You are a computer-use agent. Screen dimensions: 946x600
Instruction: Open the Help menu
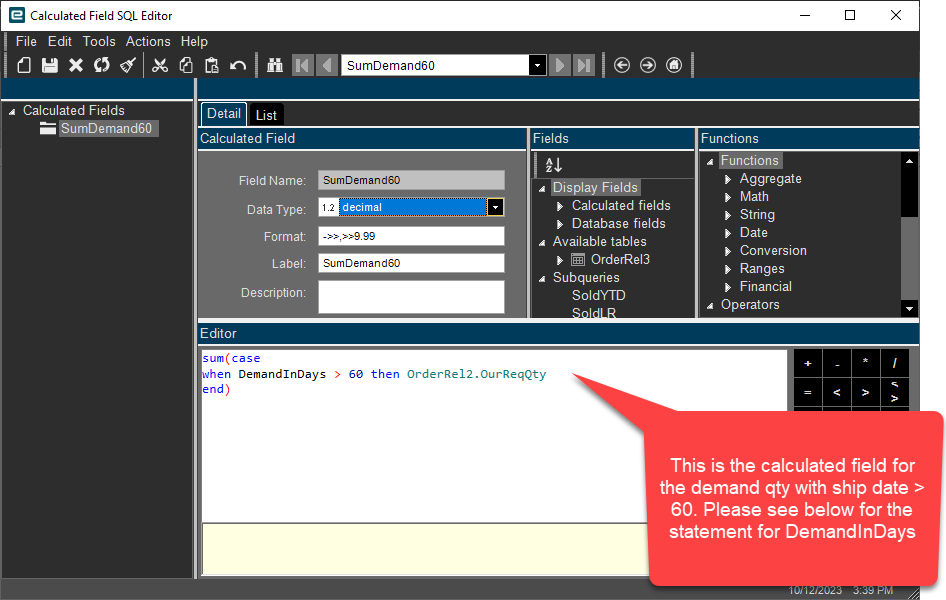click(194, 41)
